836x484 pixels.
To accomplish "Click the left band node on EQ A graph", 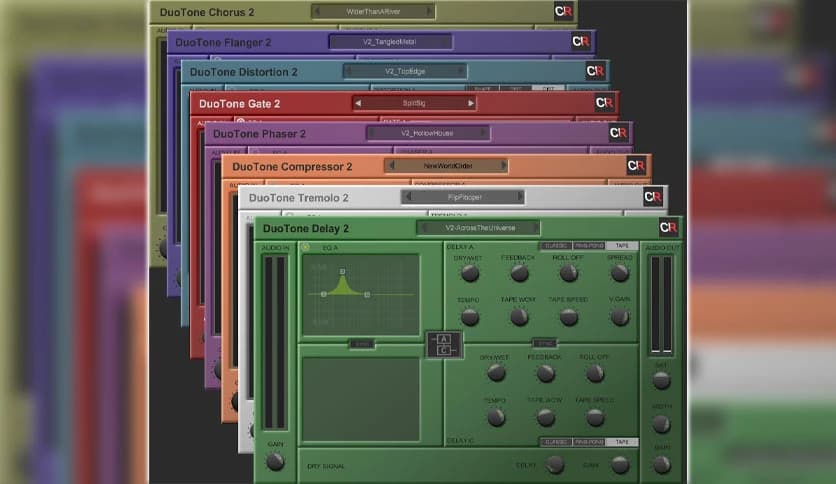I will [x=324, y=294].
